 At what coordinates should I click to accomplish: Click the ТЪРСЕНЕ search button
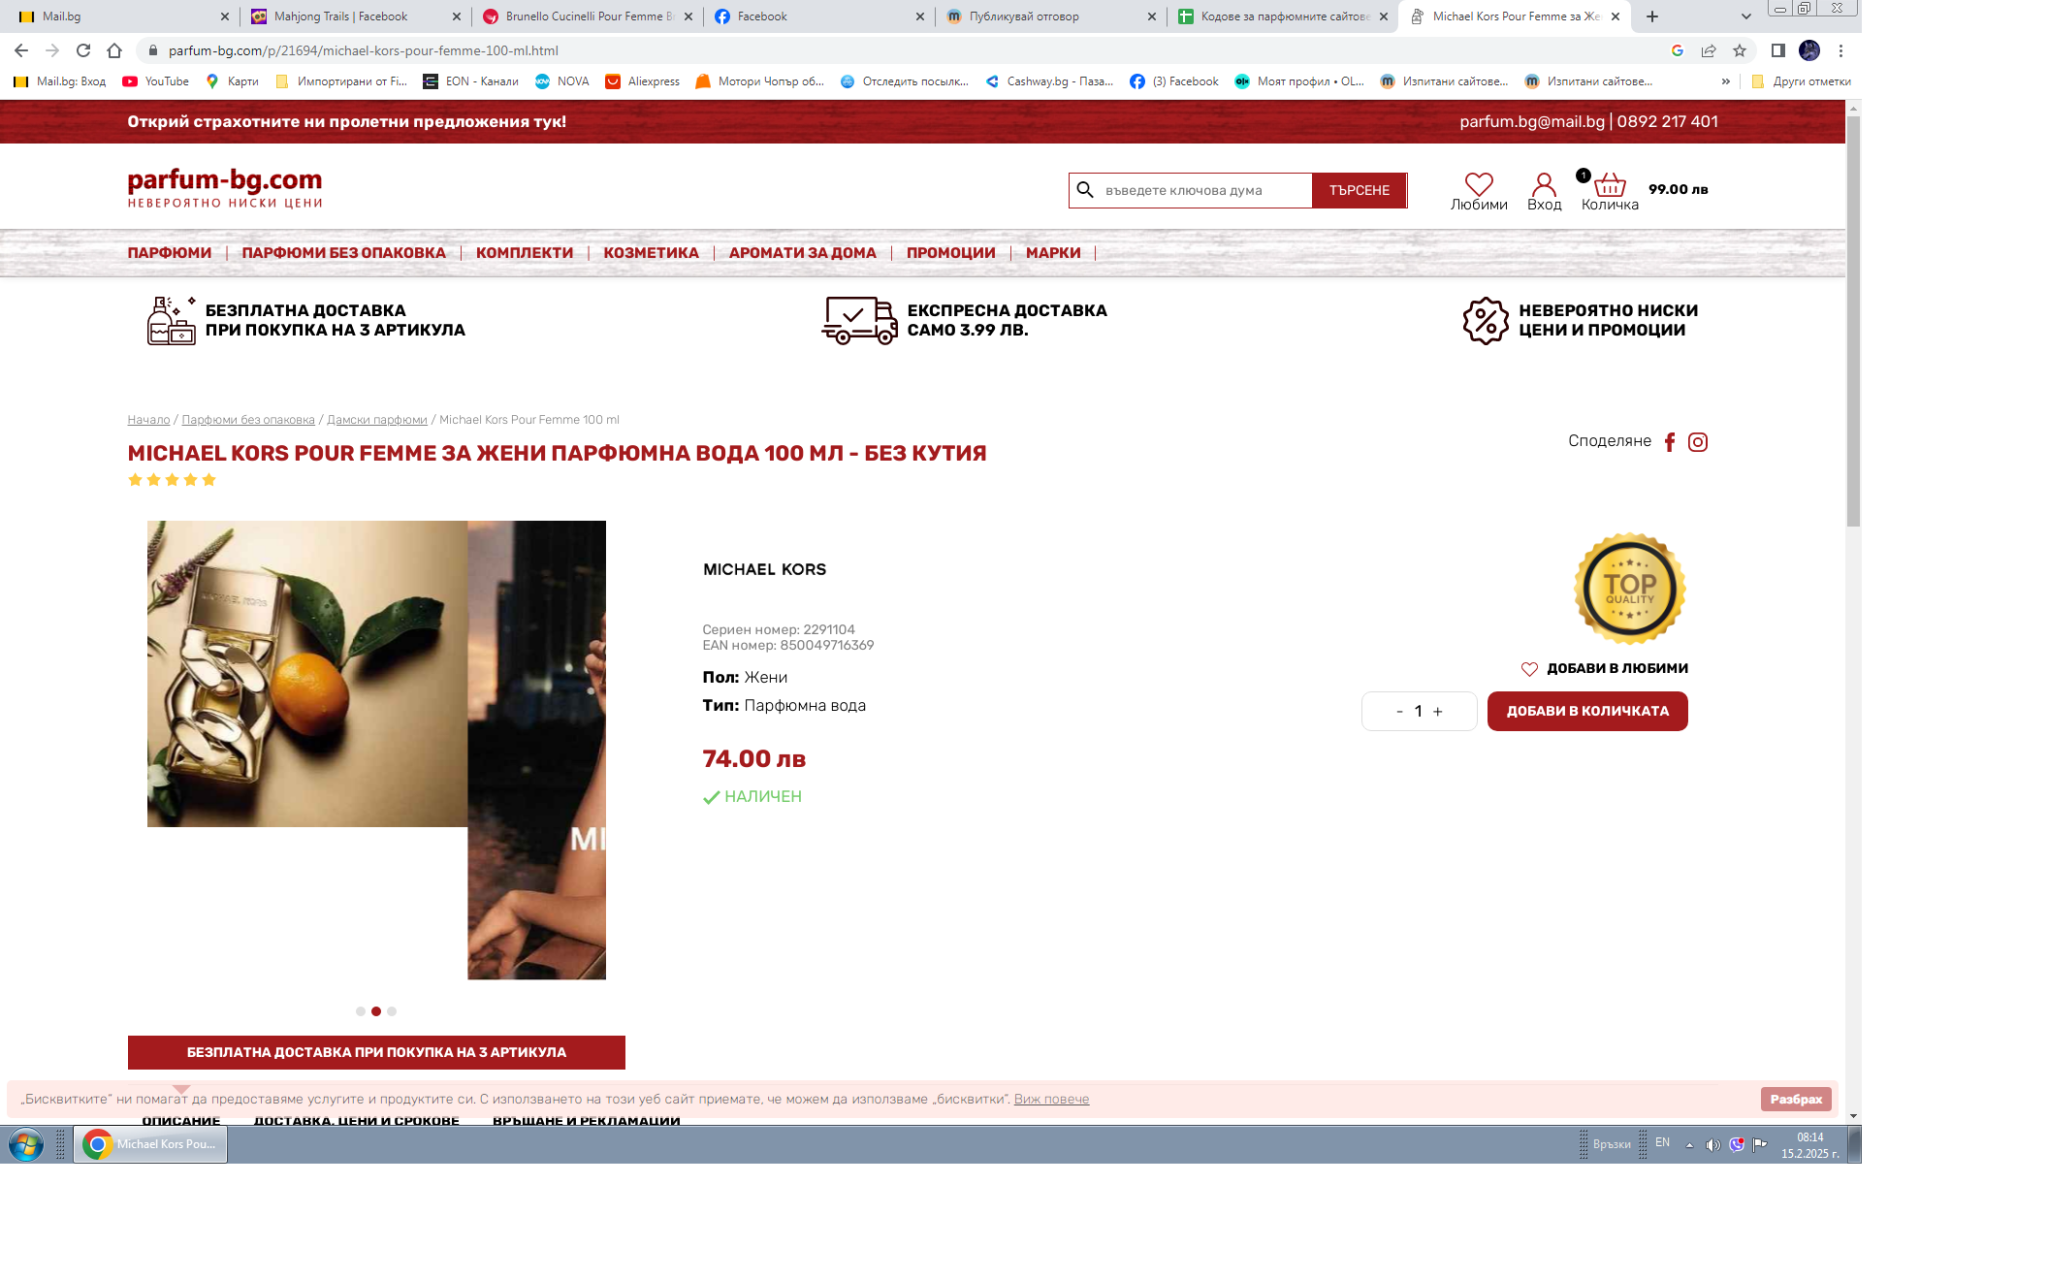pyautogui.click(x=1358, y=190)
